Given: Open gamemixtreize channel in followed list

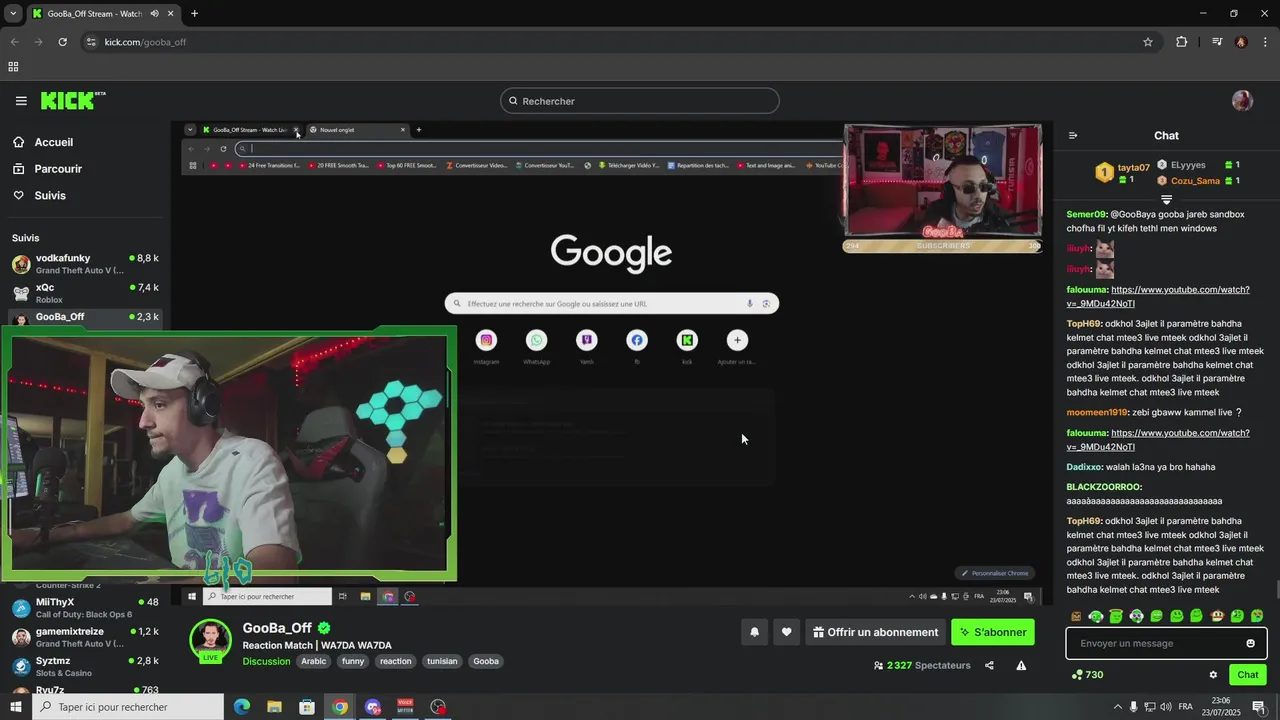Looking at the screenshot, I should pyautogui.click(x=85, y=637).
